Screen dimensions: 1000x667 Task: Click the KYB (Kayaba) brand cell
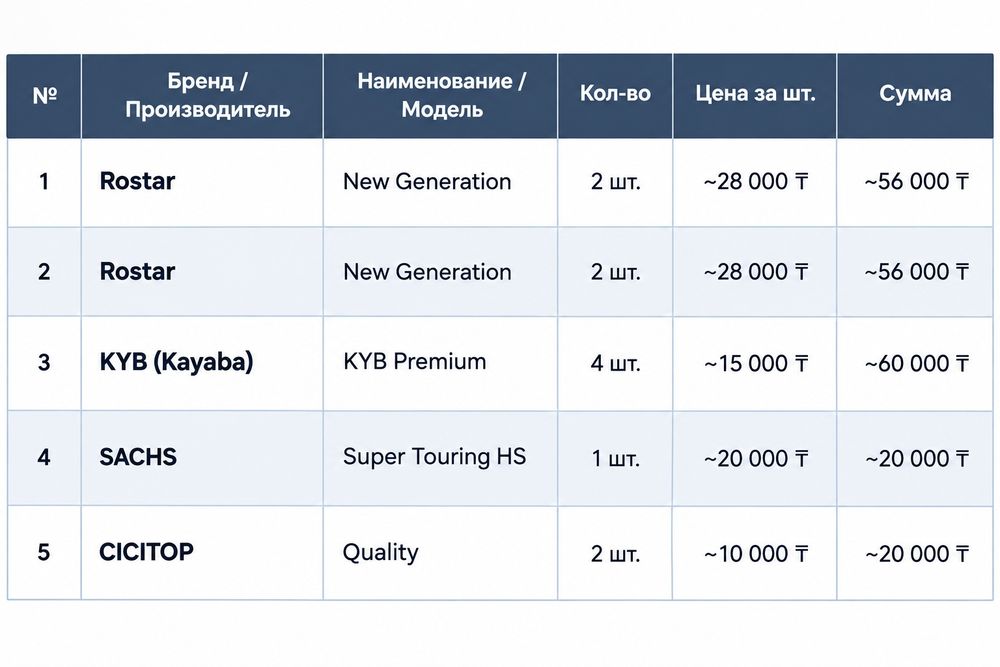[202, 363]
